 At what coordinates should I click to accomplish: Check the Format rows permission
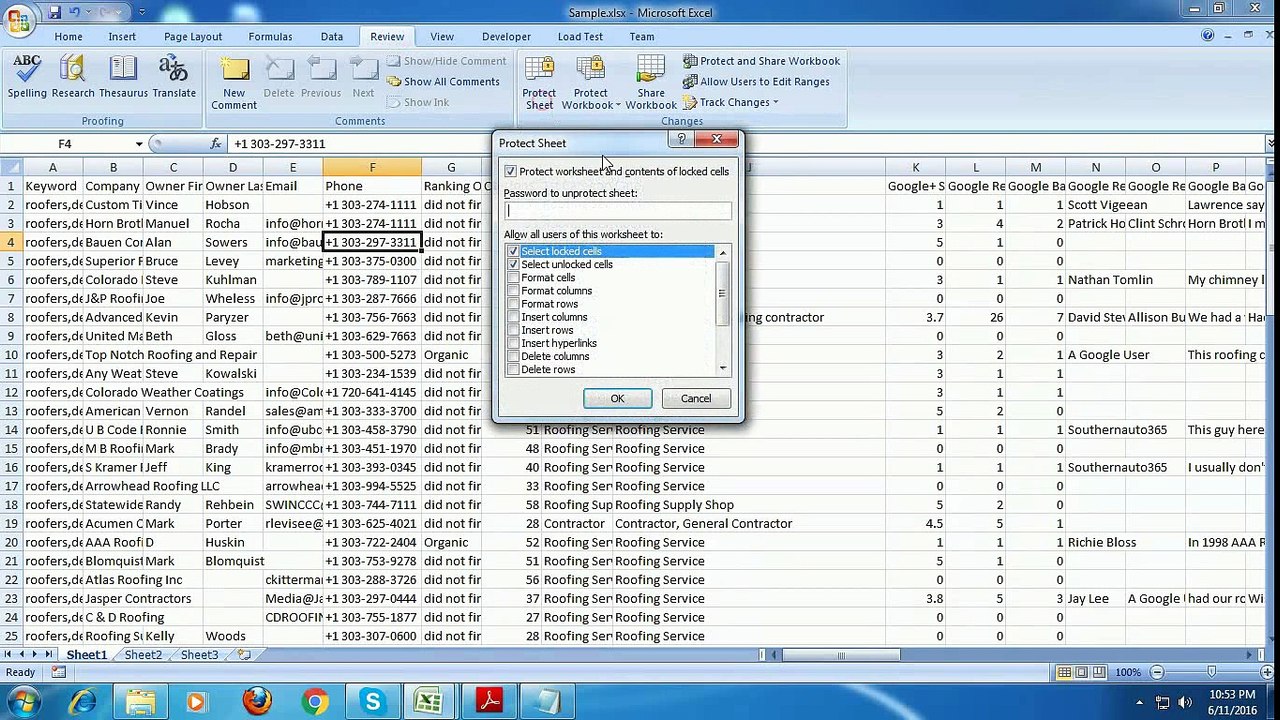pos(513,304)
